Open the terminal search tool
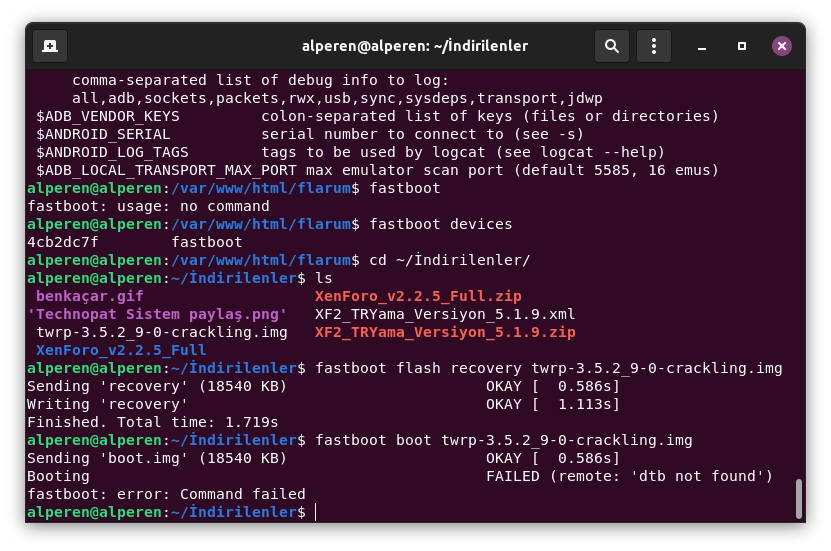This screenshot has width=831, height=551. (611, 46)
